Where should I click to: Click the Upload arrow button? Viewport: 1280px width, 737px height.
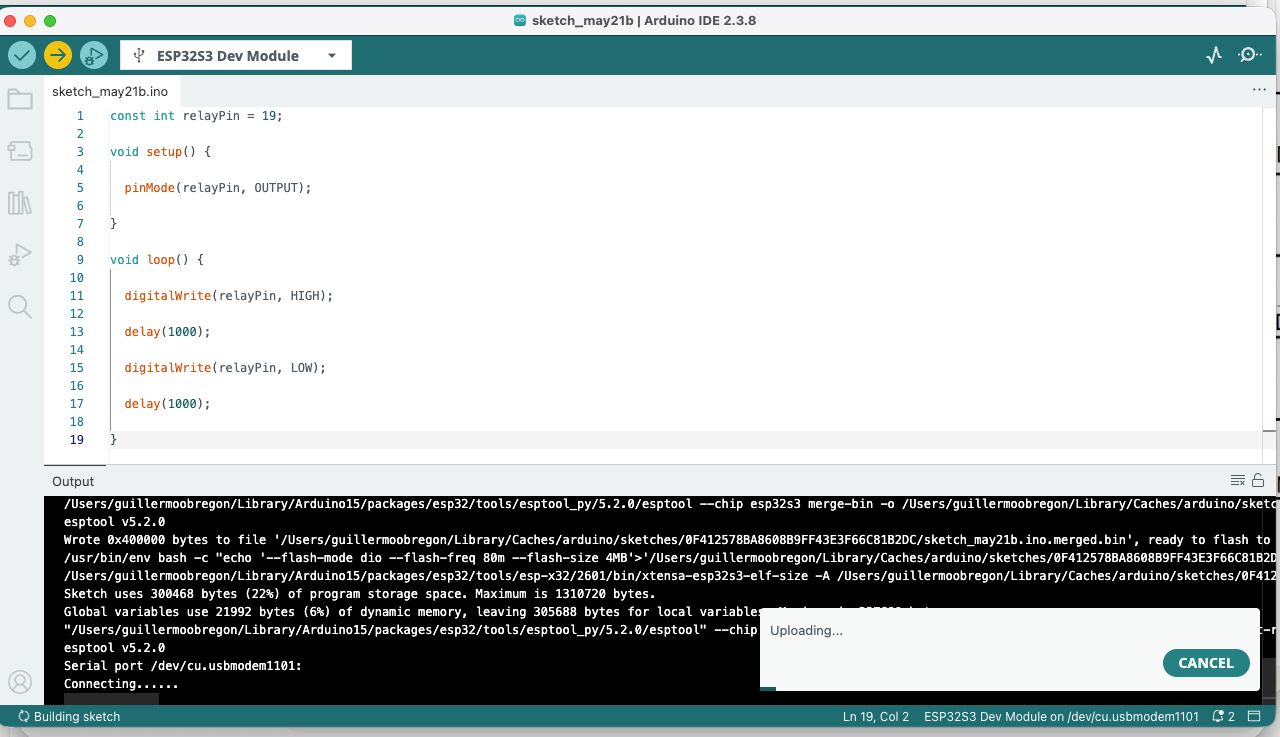pos(58,55)
